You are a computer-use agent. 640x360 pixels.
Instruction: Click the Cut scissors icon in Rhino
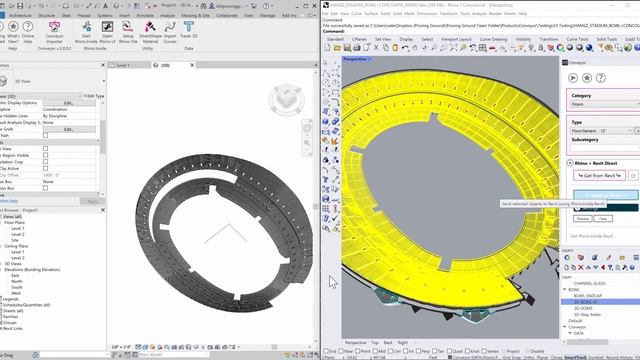(x=376, y=48)
